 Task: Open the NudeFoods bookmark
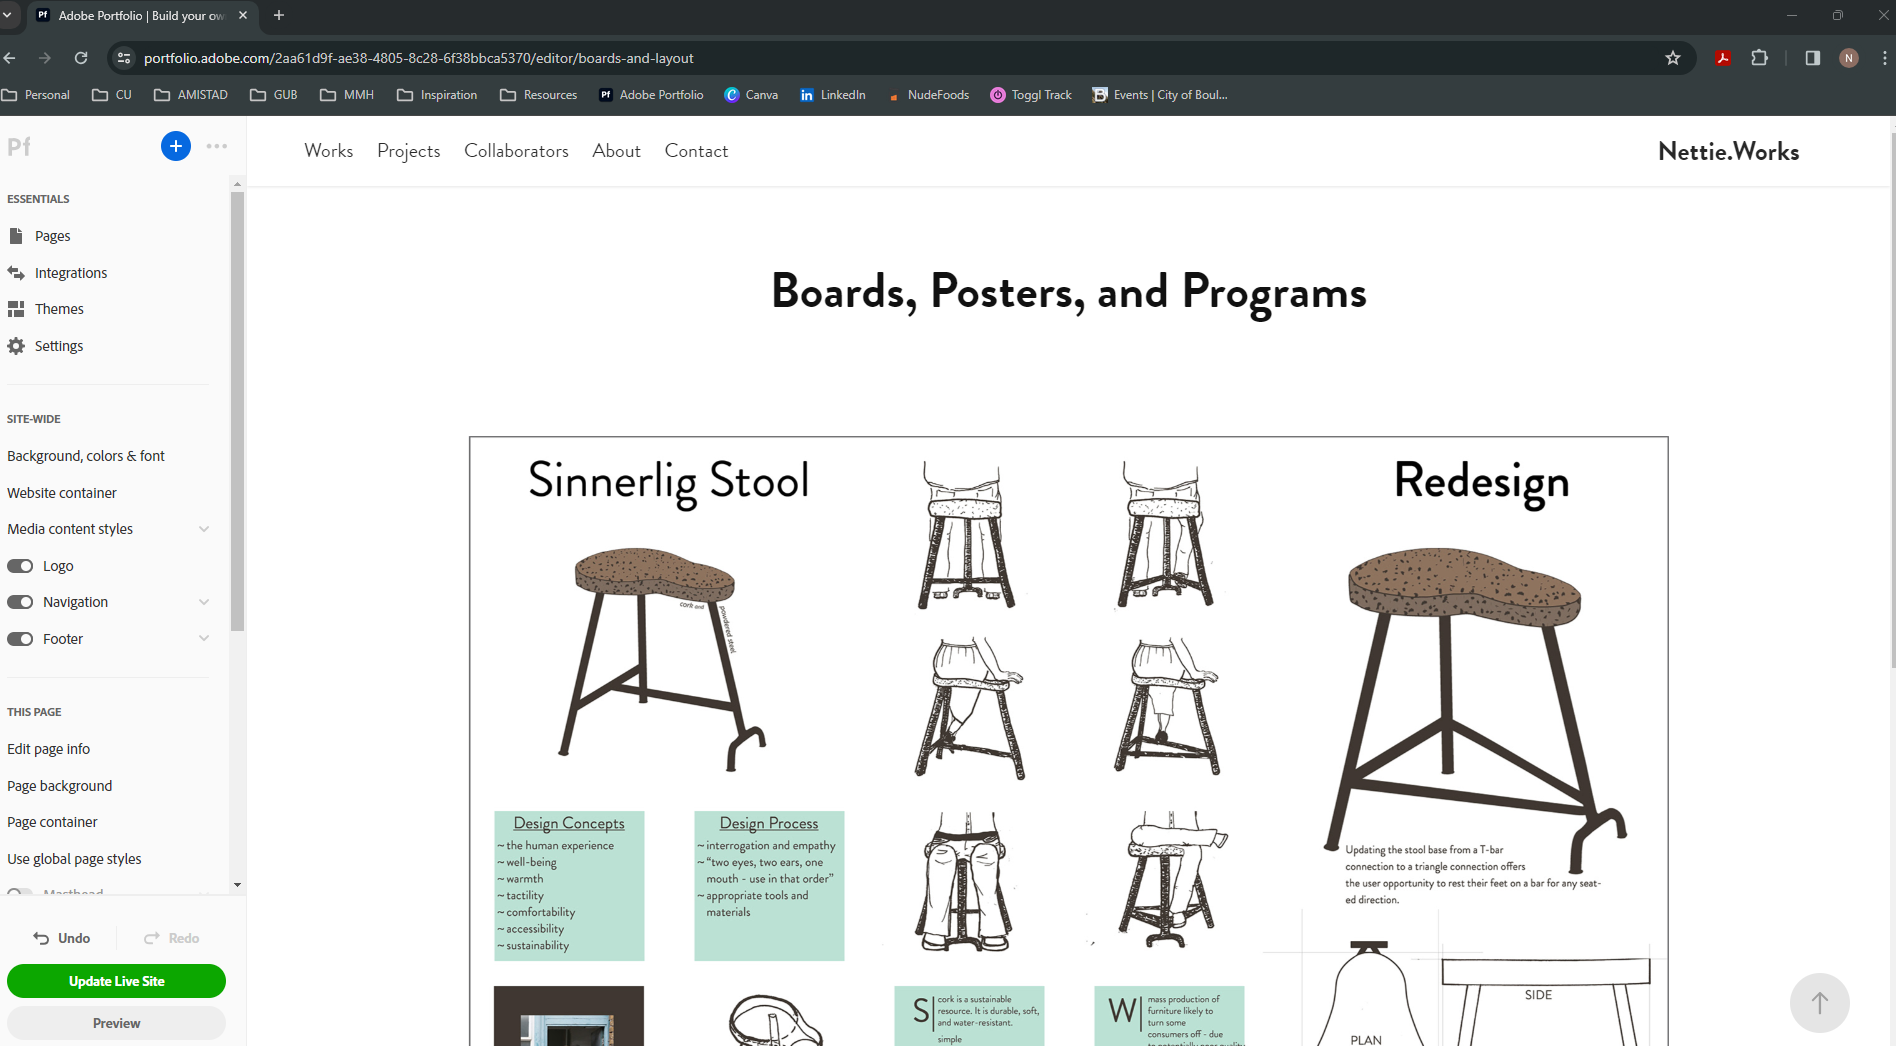coord(929,95)
